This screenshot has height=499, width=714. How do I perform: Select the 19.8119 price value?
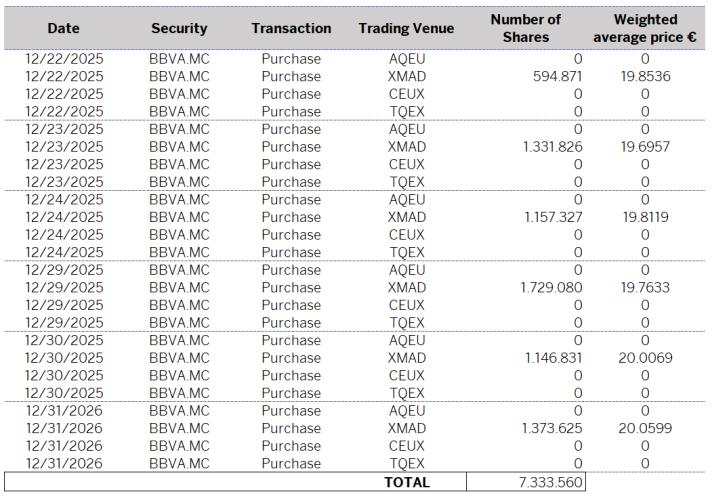[645, 217]
